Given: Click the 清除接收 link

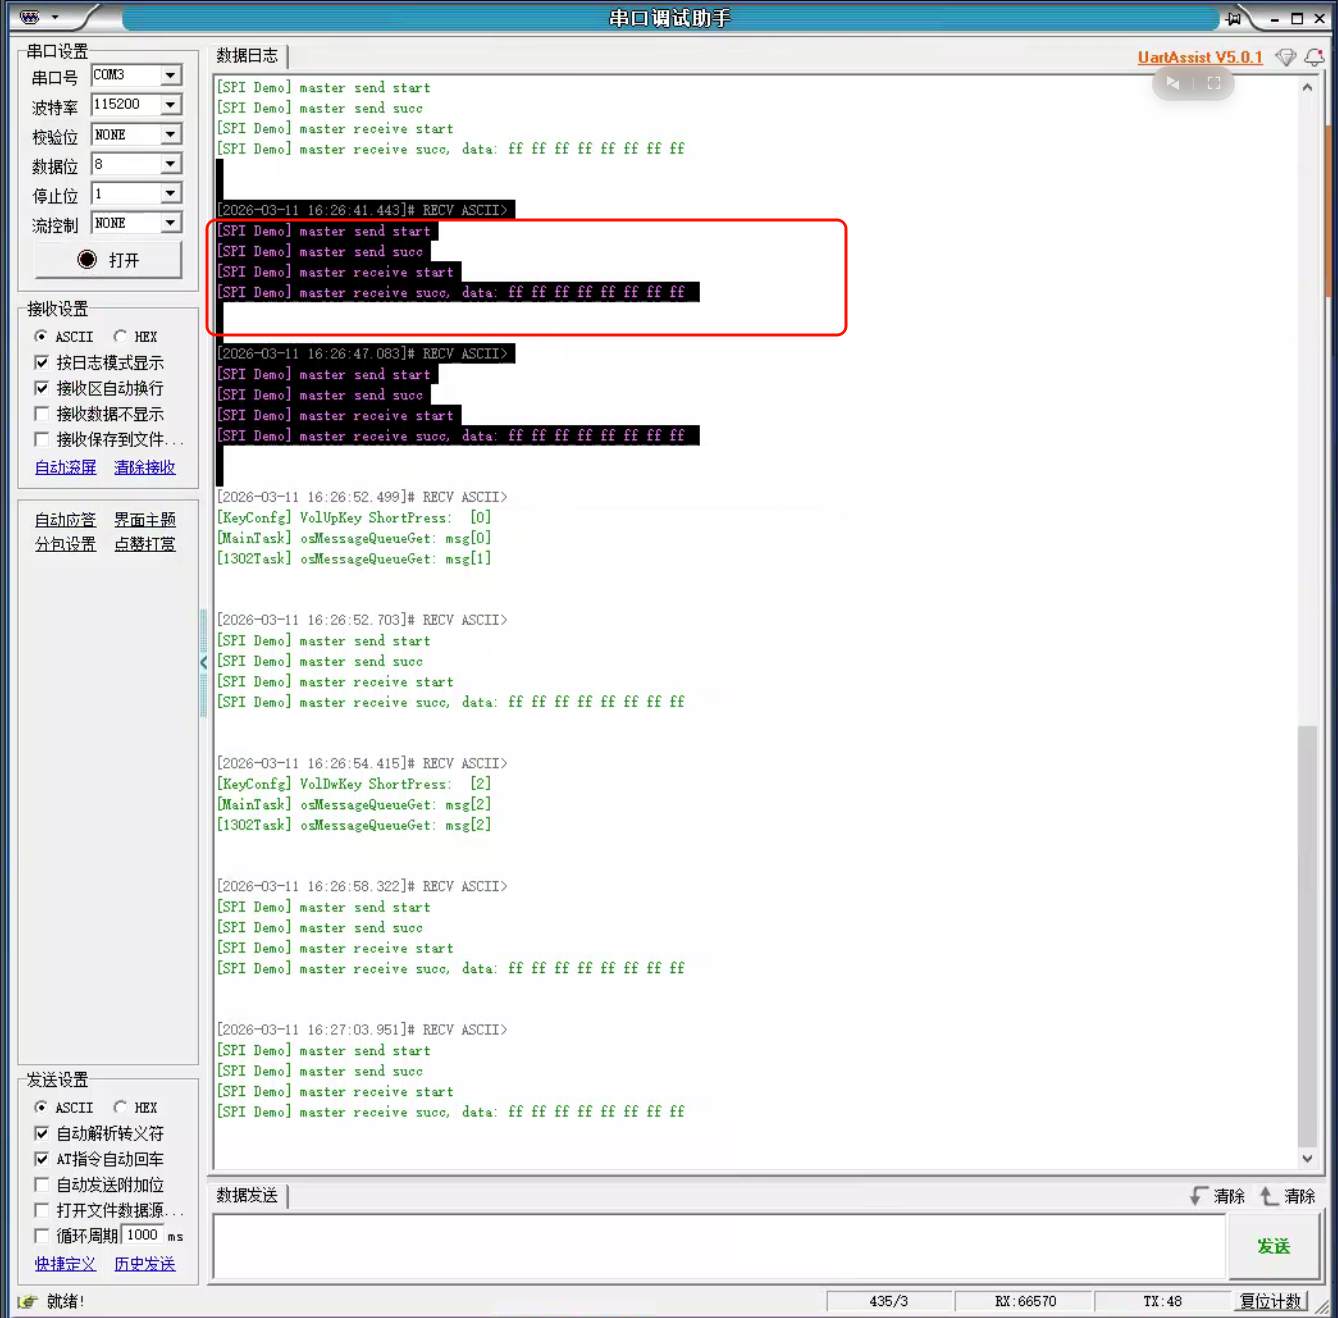Looking at the screenshot, I should point(145,467).
